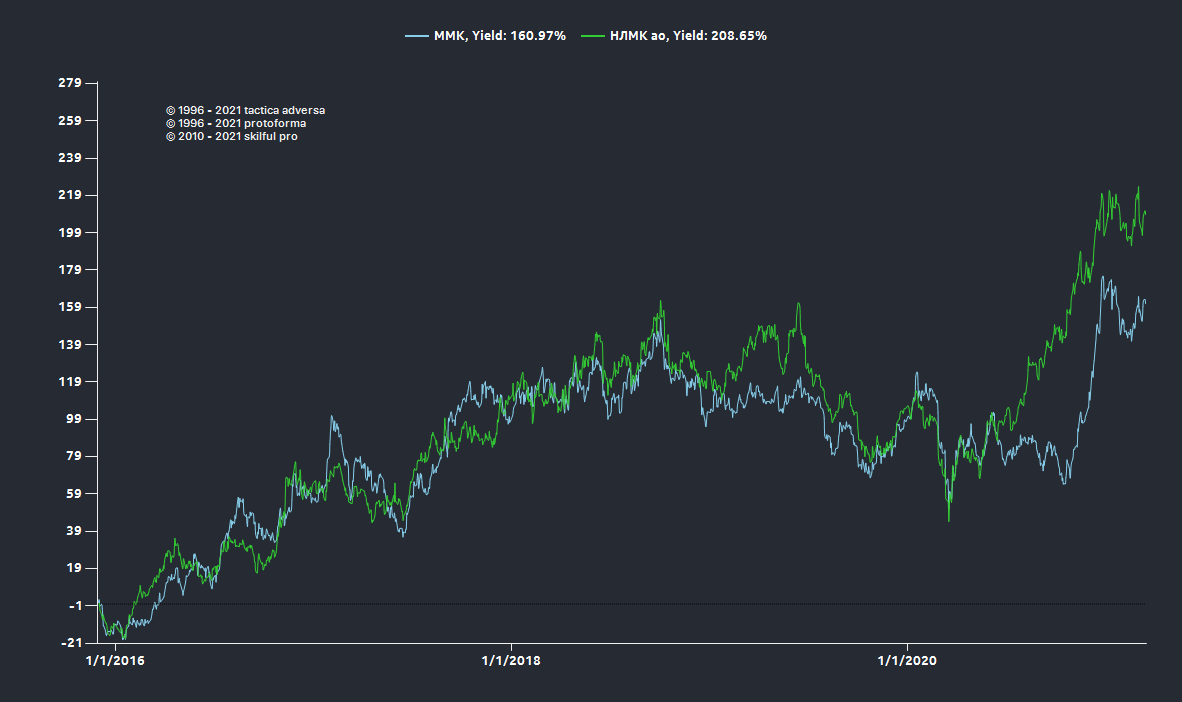Click the 279 y-axis label
Viewport: 1182px width, 702px height.
tap(70, 83)
